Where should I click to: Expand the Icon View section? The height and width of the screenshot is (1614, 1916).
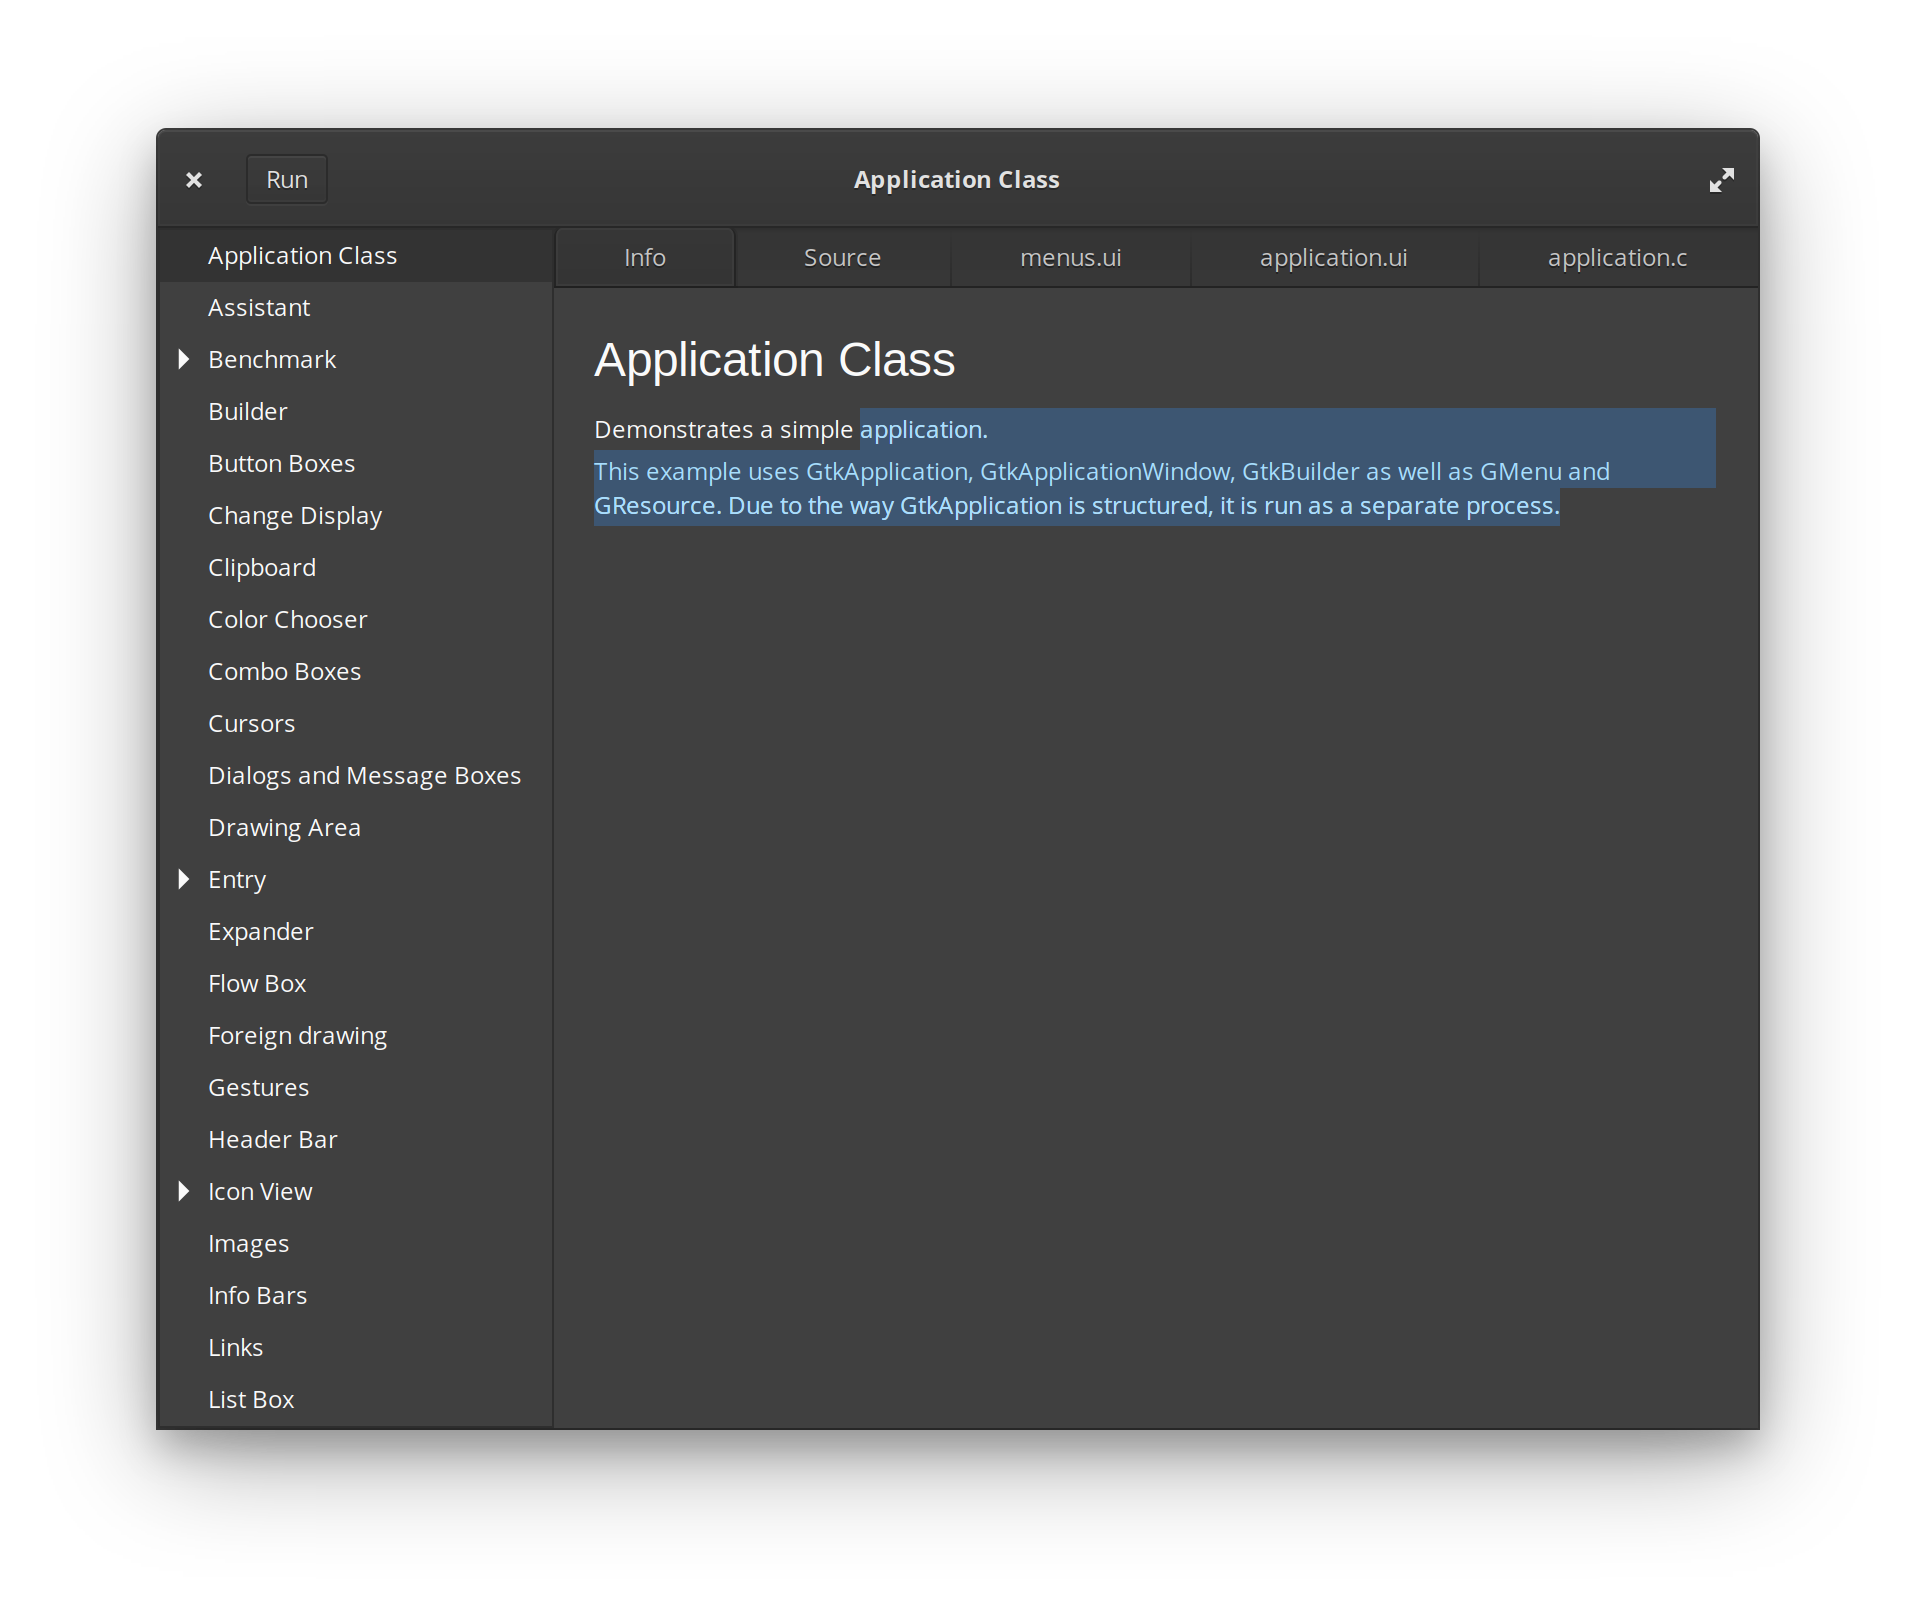[184, 1191]
